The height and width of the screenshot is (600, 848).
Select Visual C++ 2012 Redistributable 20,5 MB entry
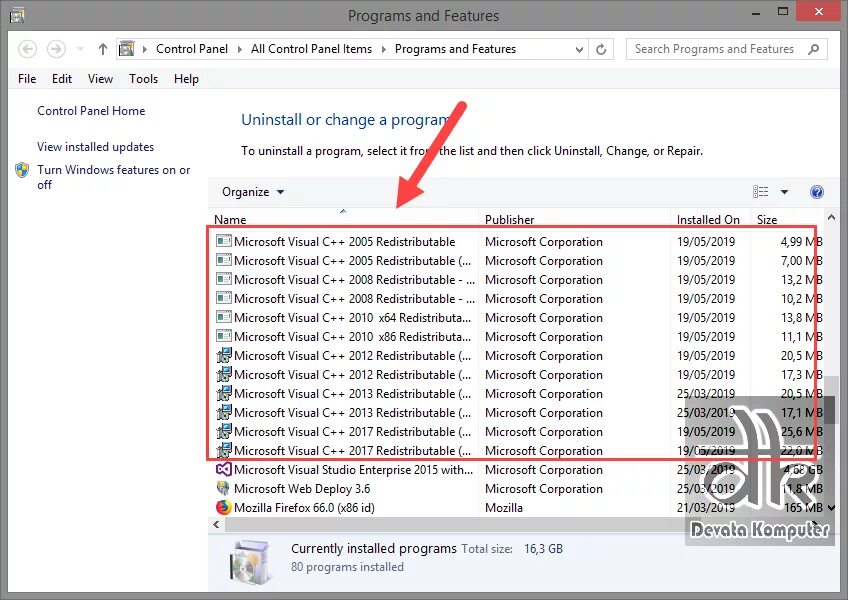pos(518,355)
